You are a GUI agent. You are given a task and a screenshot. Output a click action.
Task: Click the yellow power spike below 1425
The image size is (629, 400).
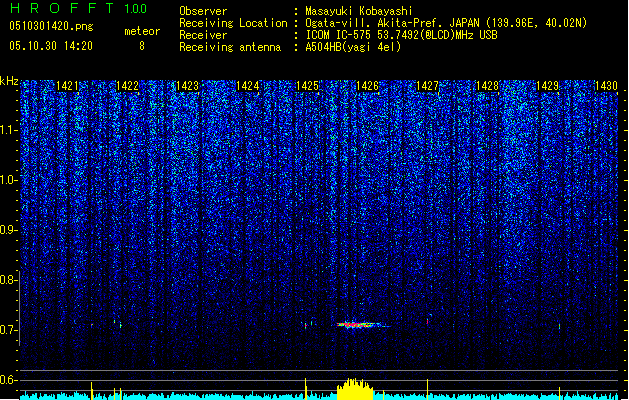(x=306, y=389)
